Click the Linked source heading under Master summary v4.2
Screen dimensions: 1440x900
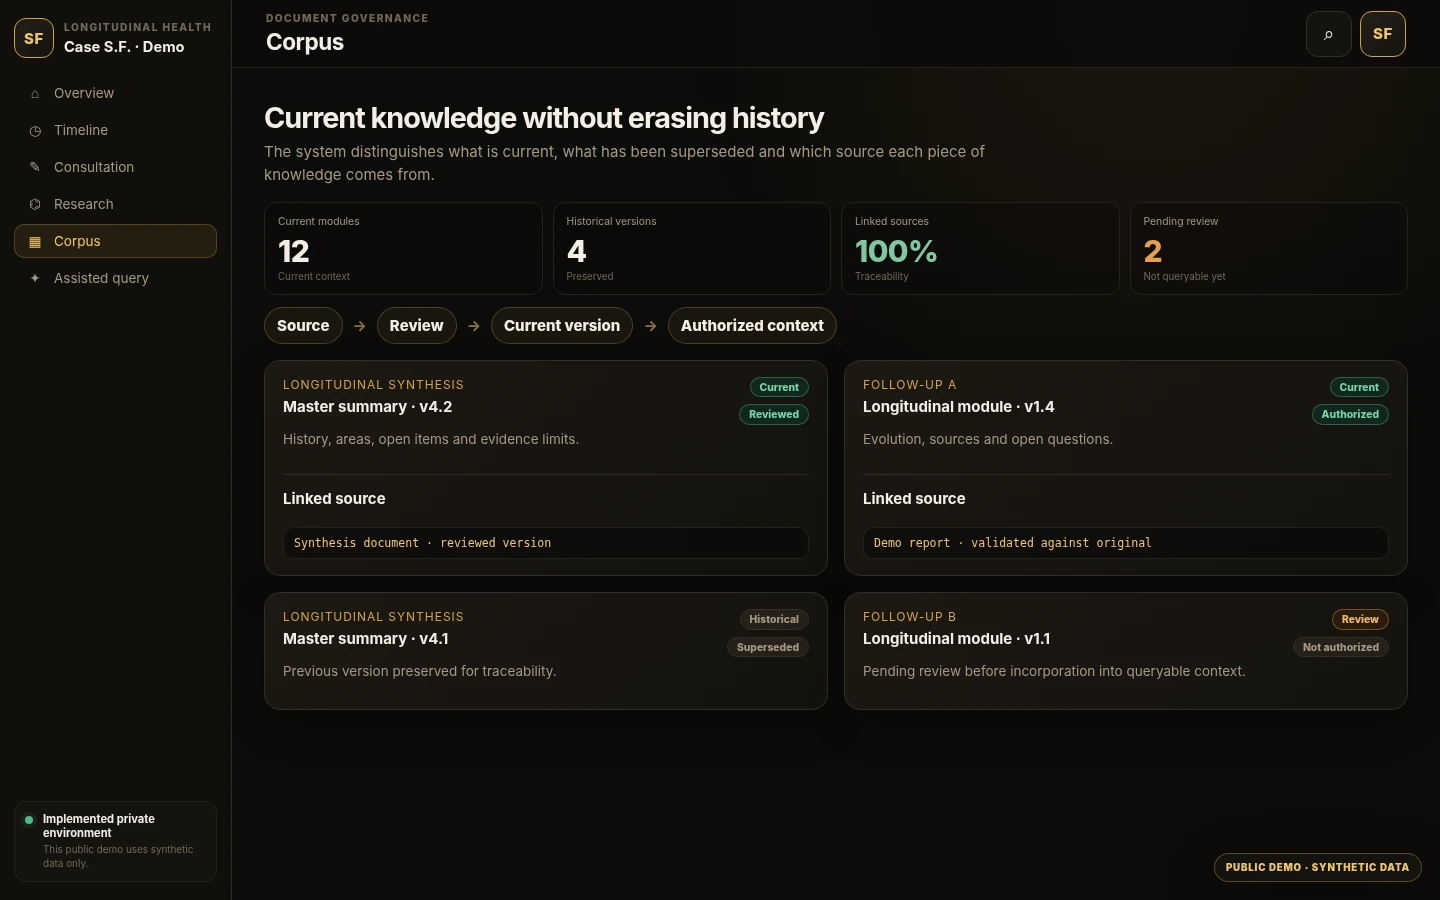334,499
